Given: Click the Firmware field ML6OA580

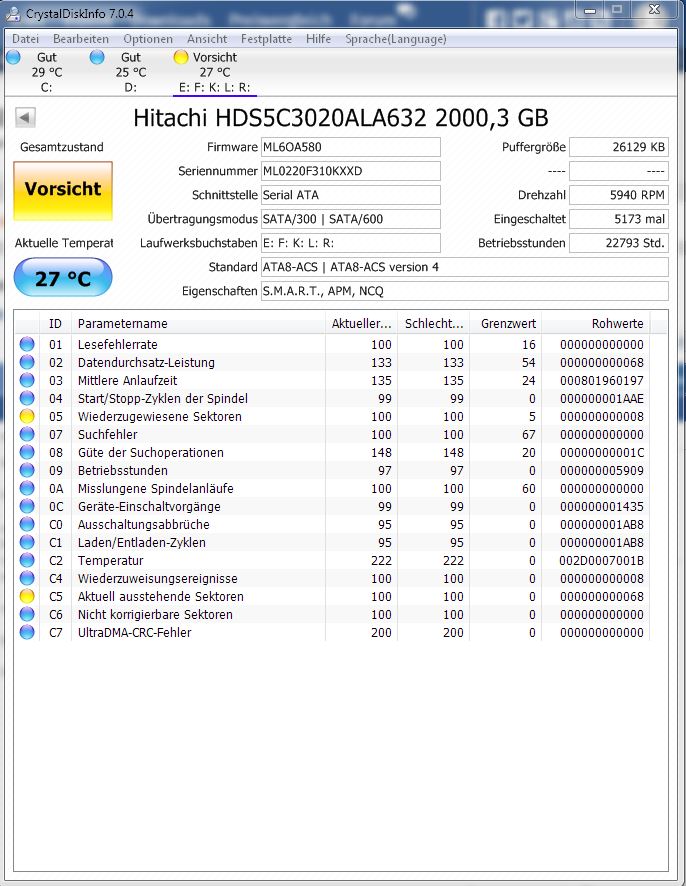Looking at the screenshot, I should pyautogui.click(x=350, y=147).
